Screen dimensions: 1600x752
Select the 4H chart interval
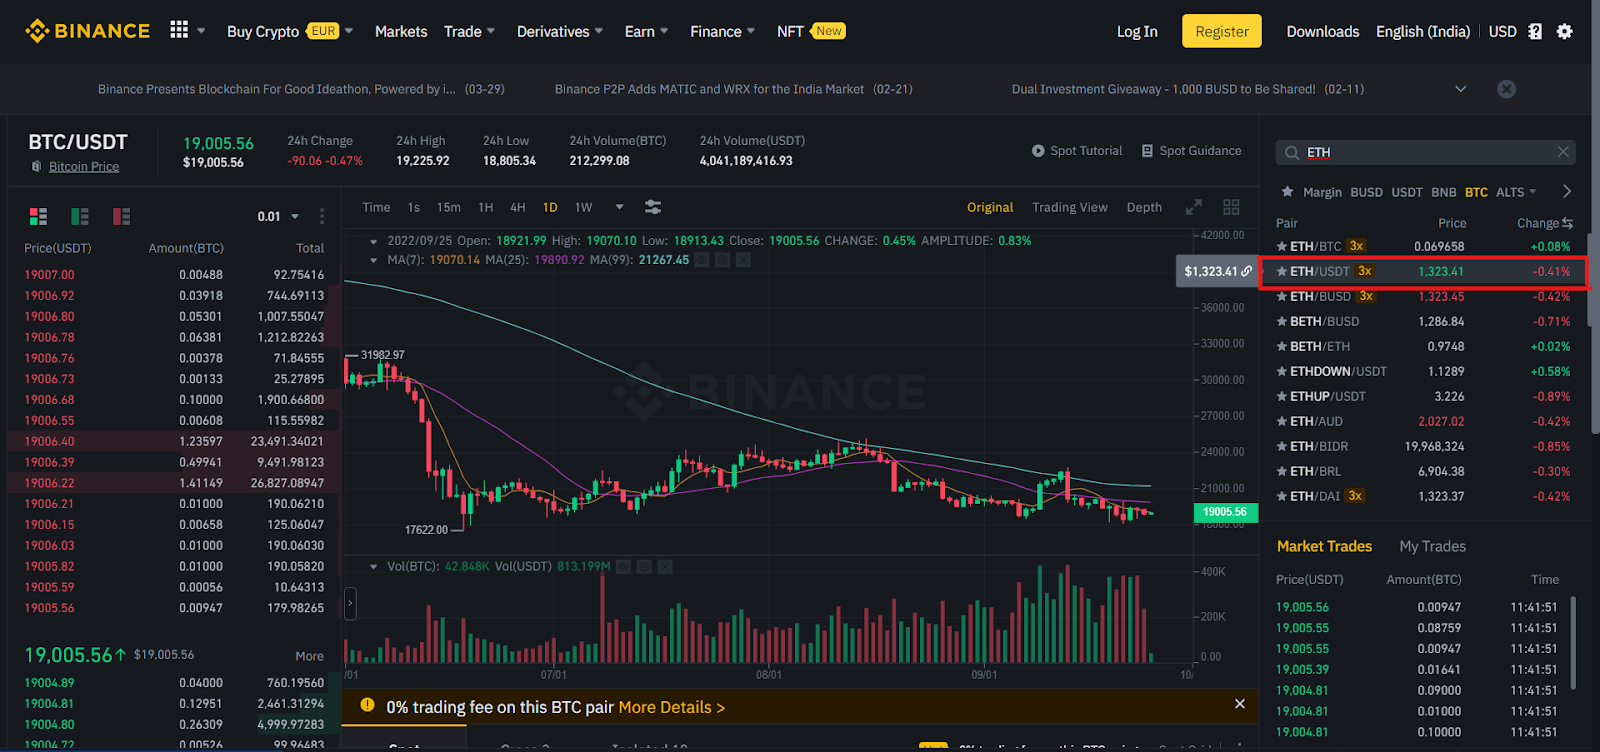tap(518, 207)
